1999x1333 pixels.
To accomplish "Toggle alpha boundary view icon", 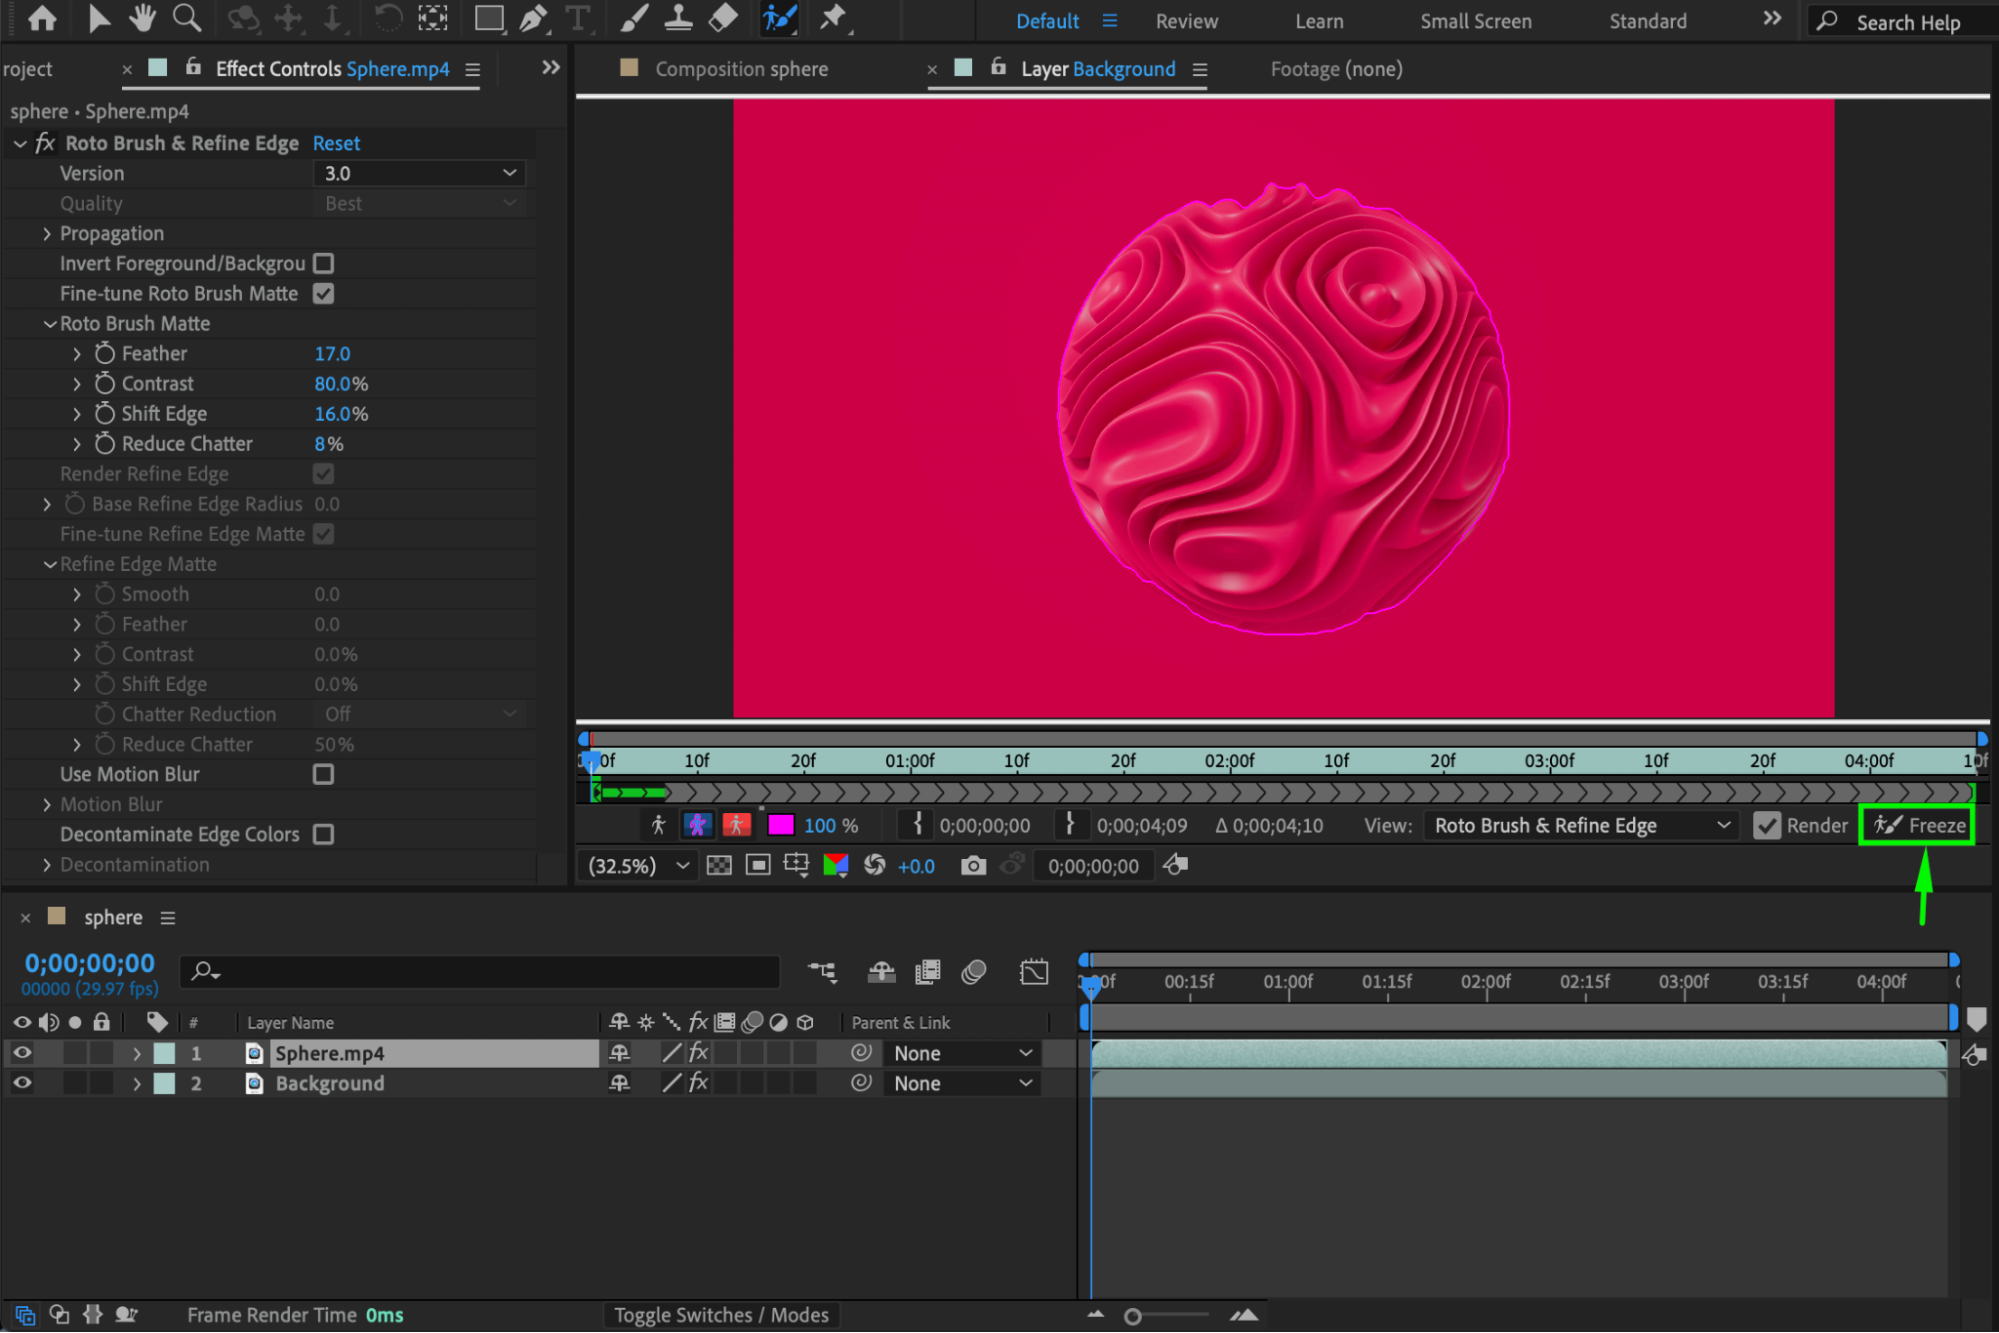I will coord(697,825).
